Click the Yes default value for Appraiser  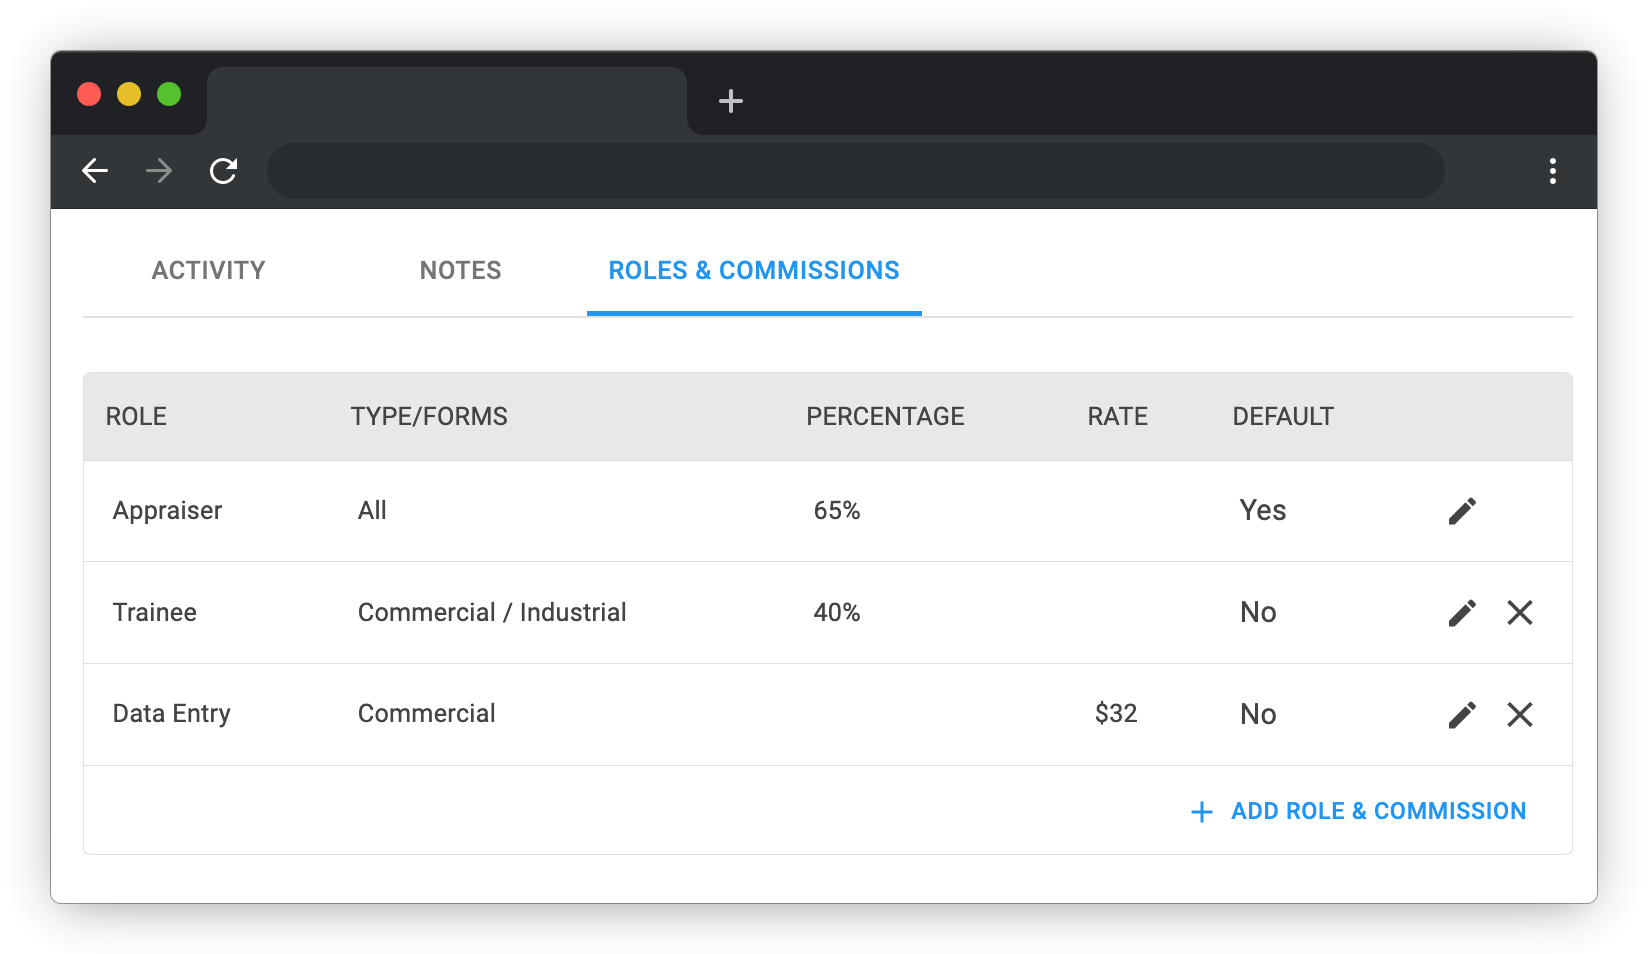pos(1262,510)
